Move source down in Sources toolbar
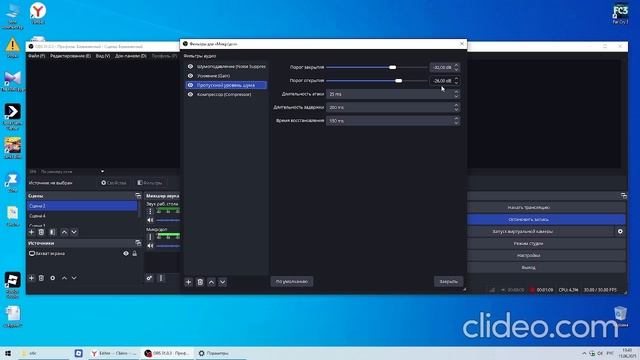 (74, 278)
